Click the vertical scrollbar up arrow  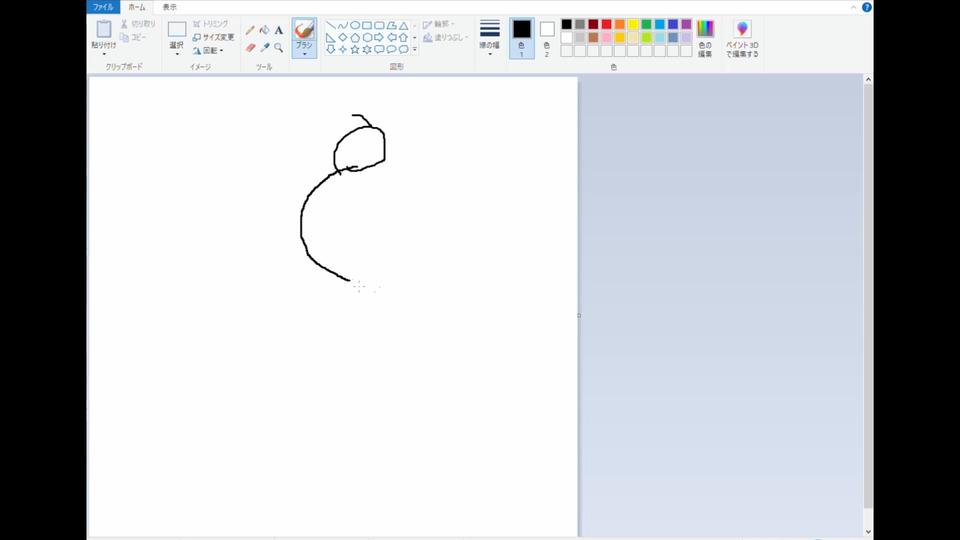click(868, 80)
